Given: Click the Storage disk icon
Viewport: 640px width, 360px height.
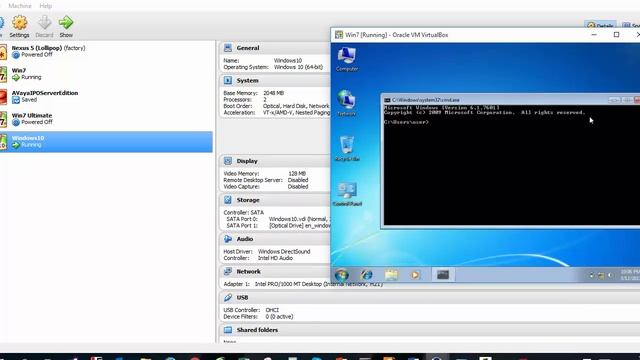Looking at the screenshot, I should click(228, 200).
